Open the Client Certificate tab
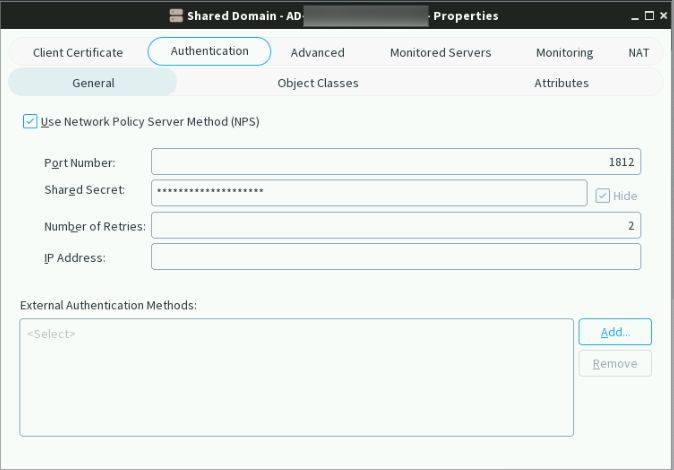Screen dimensions: 674x470 click(78, 52)
